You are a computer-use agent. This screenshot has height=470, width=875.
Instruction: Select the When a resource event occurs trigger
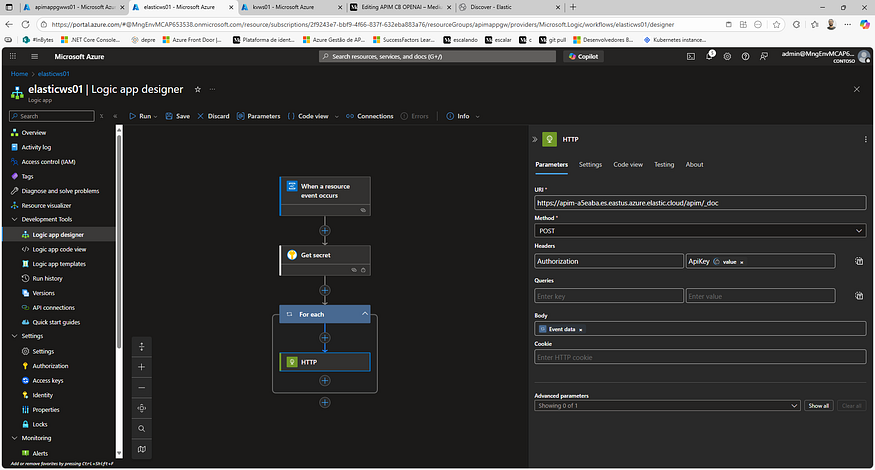[325, 196]
